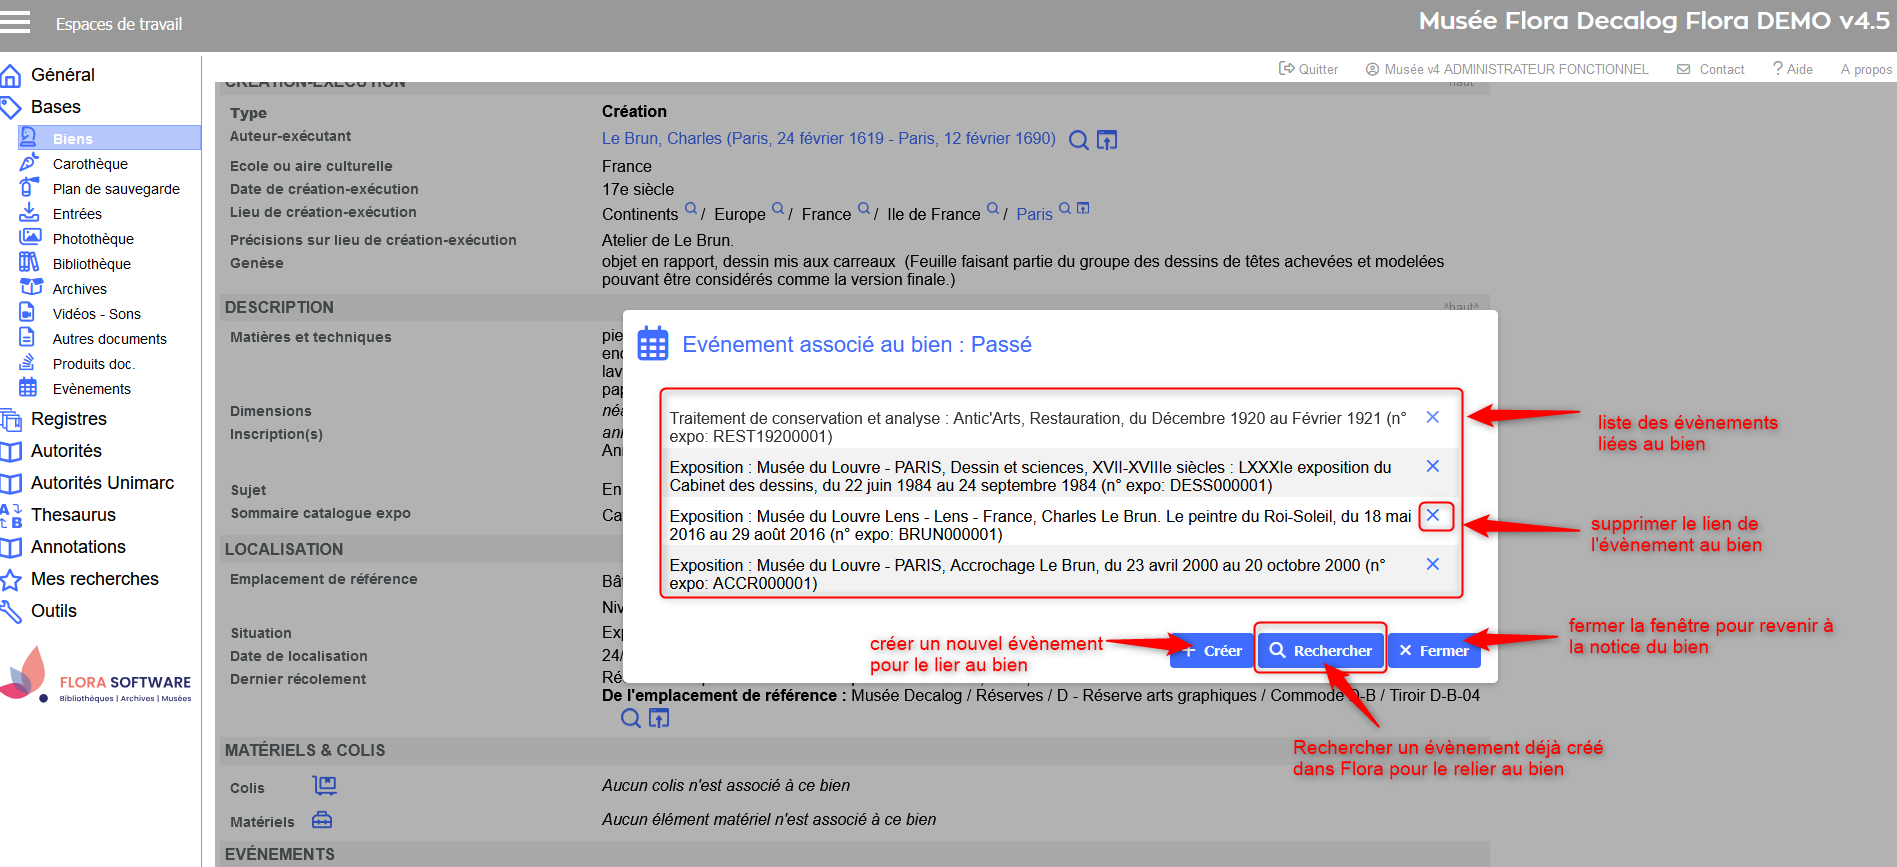Open Evènements in the sidebar
Image resolution: width=1897 pixels, height=867 pixels.
91,389
